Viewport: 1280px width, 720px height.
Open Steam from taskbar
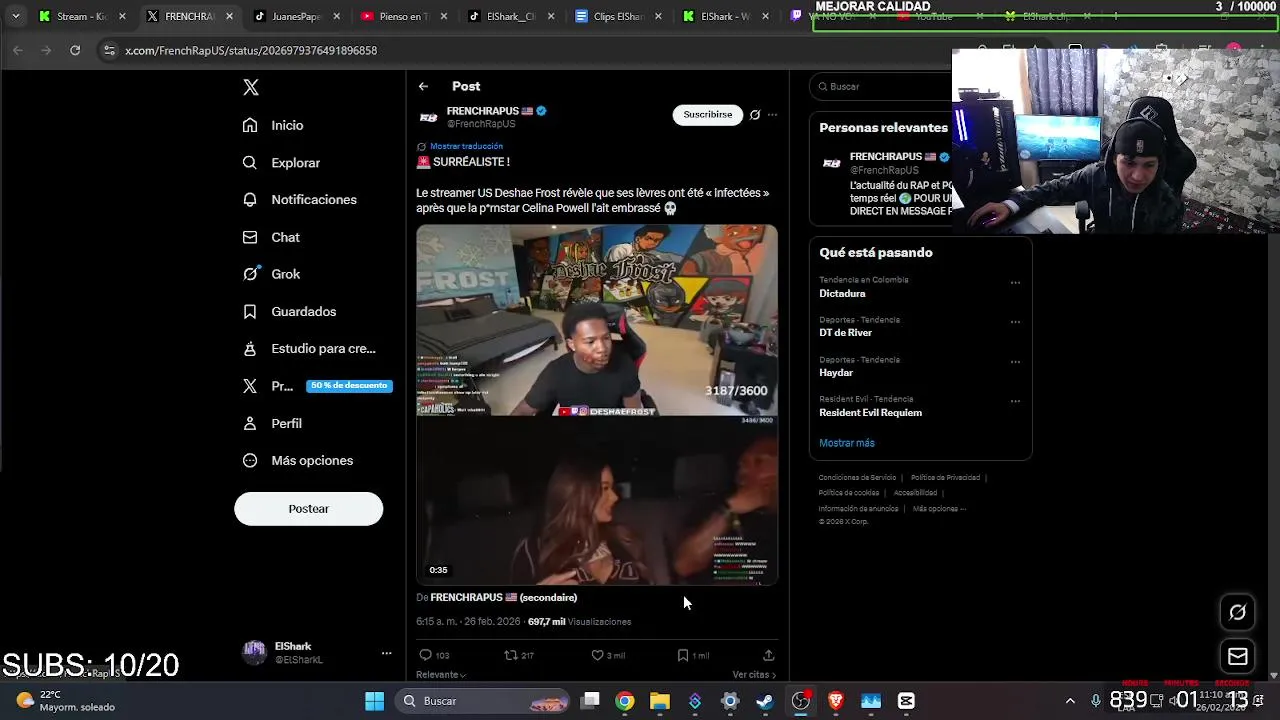point(765,701)
